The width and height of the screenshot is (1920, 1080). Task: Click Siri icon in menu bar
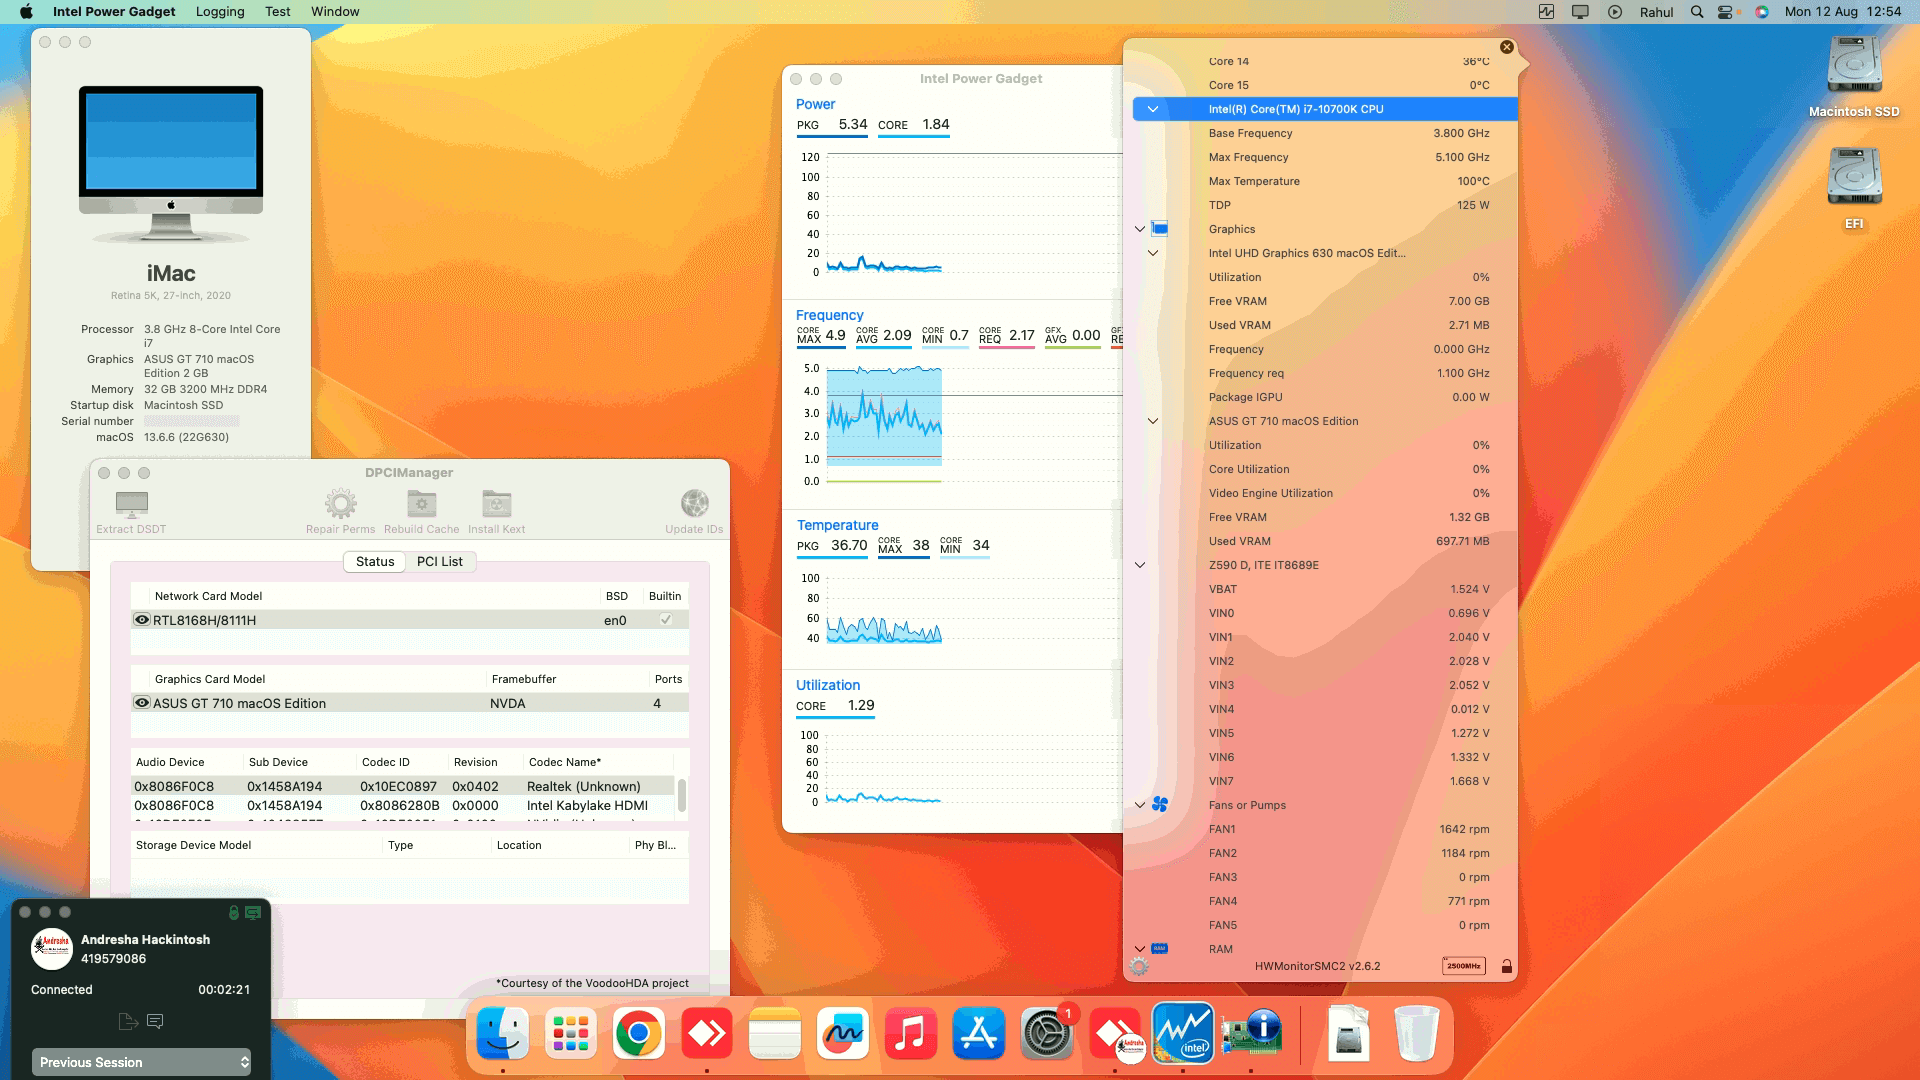[1762, 12]
